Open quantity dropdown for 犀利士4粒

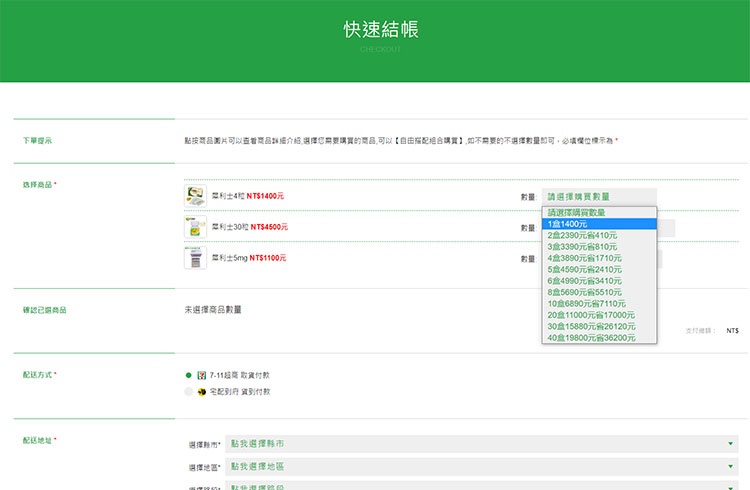[599, 197]
